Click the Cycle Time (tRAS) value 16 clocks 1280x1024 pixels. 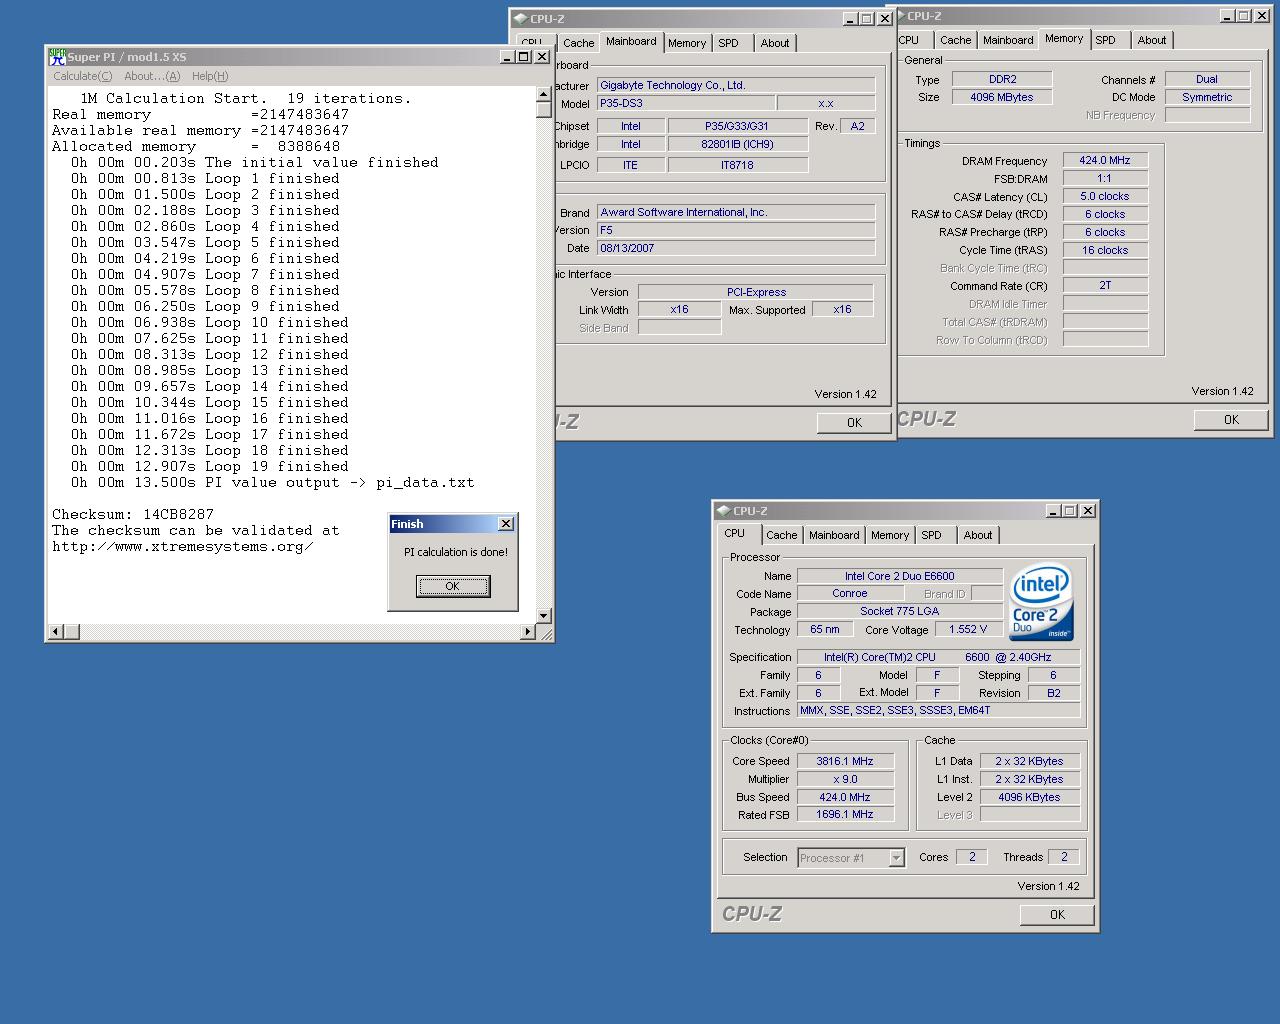(1105, 250)
